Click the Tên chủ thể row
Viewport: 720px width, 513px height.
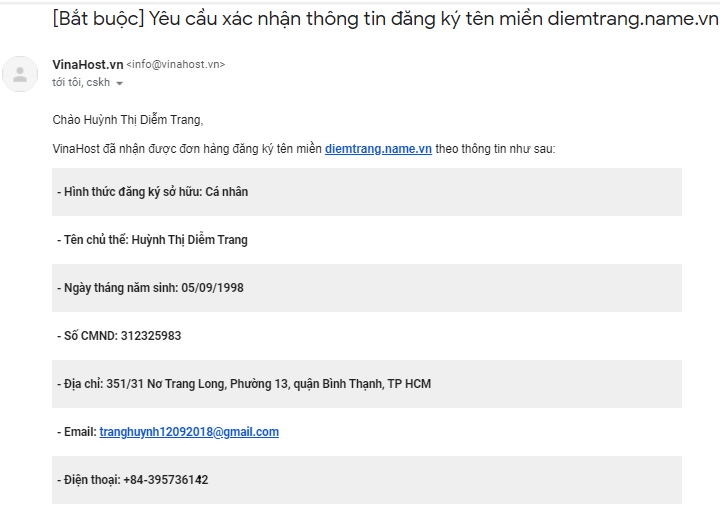point(366,240)
